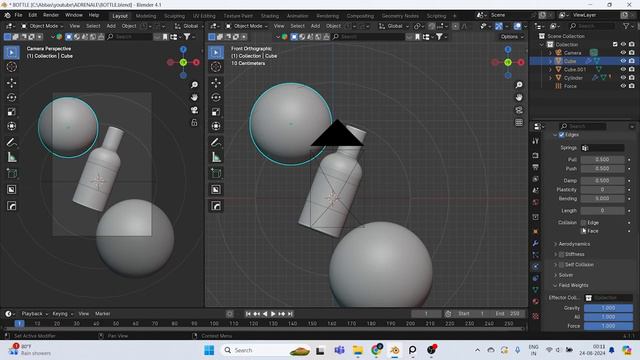640x360 pixels.
Task: Select the Rotate tool in left viewport
Action: point(11,97)
